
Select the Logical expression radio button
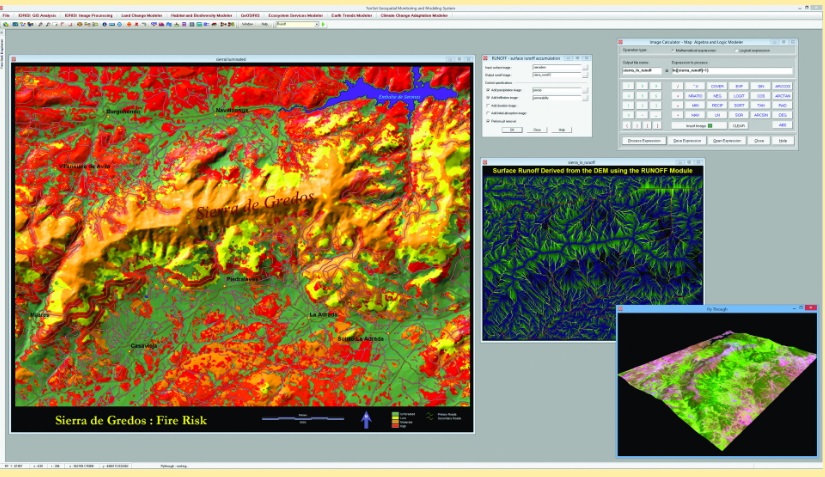click(735, 50)
